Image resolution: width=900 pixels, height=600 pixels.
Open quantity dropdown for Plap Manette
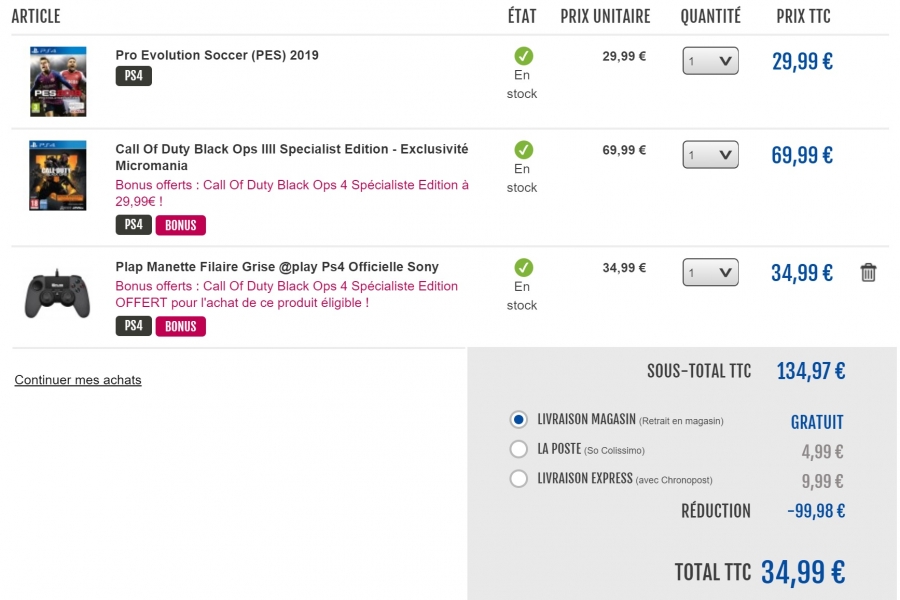(x=710, y=273)
